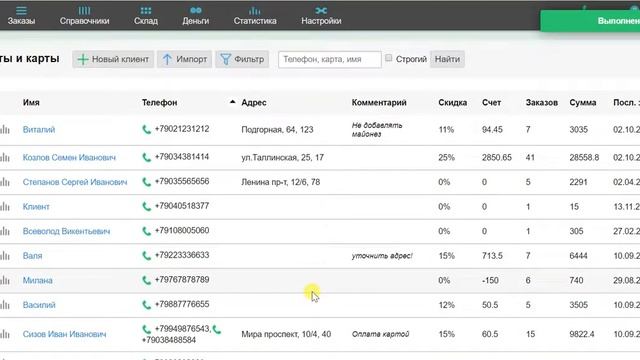Select address Подгорная, 64, 123
Viewport: 640px width, 360px height.
tap(277, 130)
